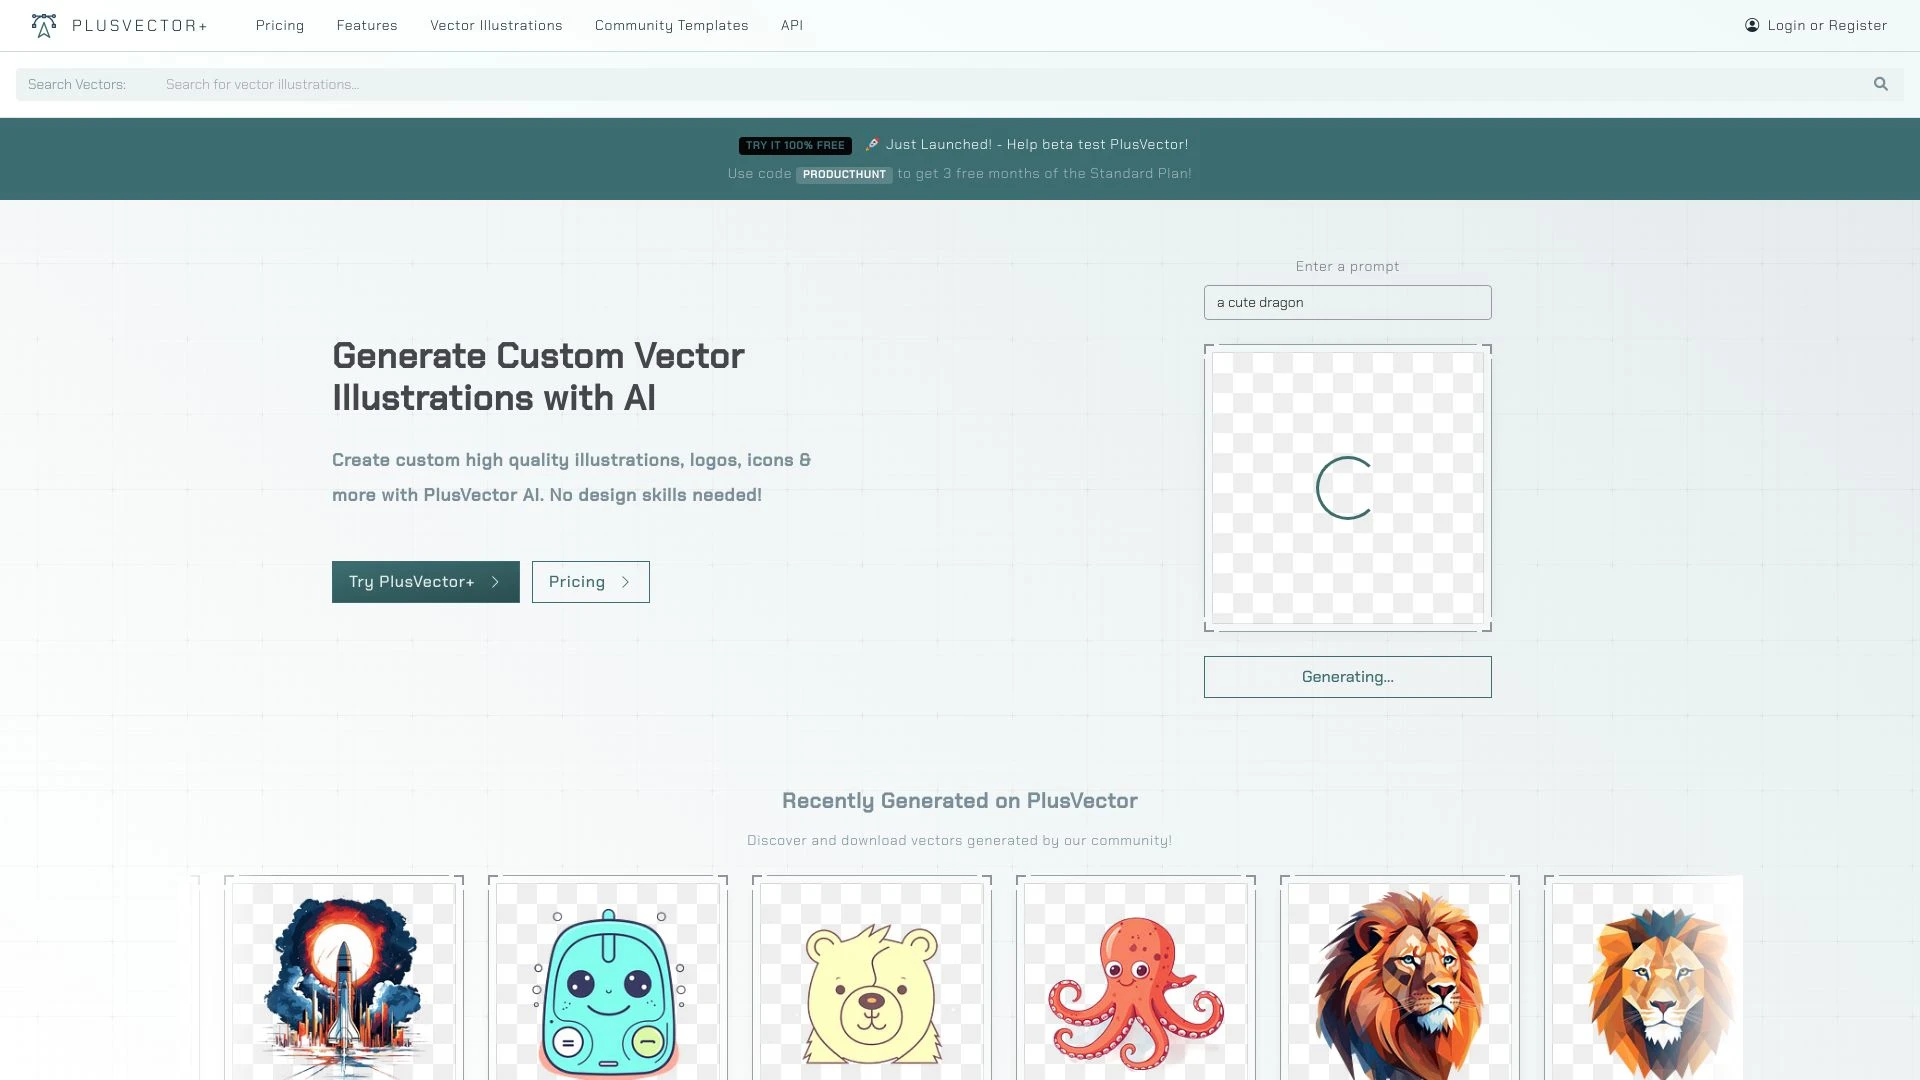This screenshot has height=1080, width=1920.
Task: Open Community Templates from the navbar
Action: coord(671,25)
